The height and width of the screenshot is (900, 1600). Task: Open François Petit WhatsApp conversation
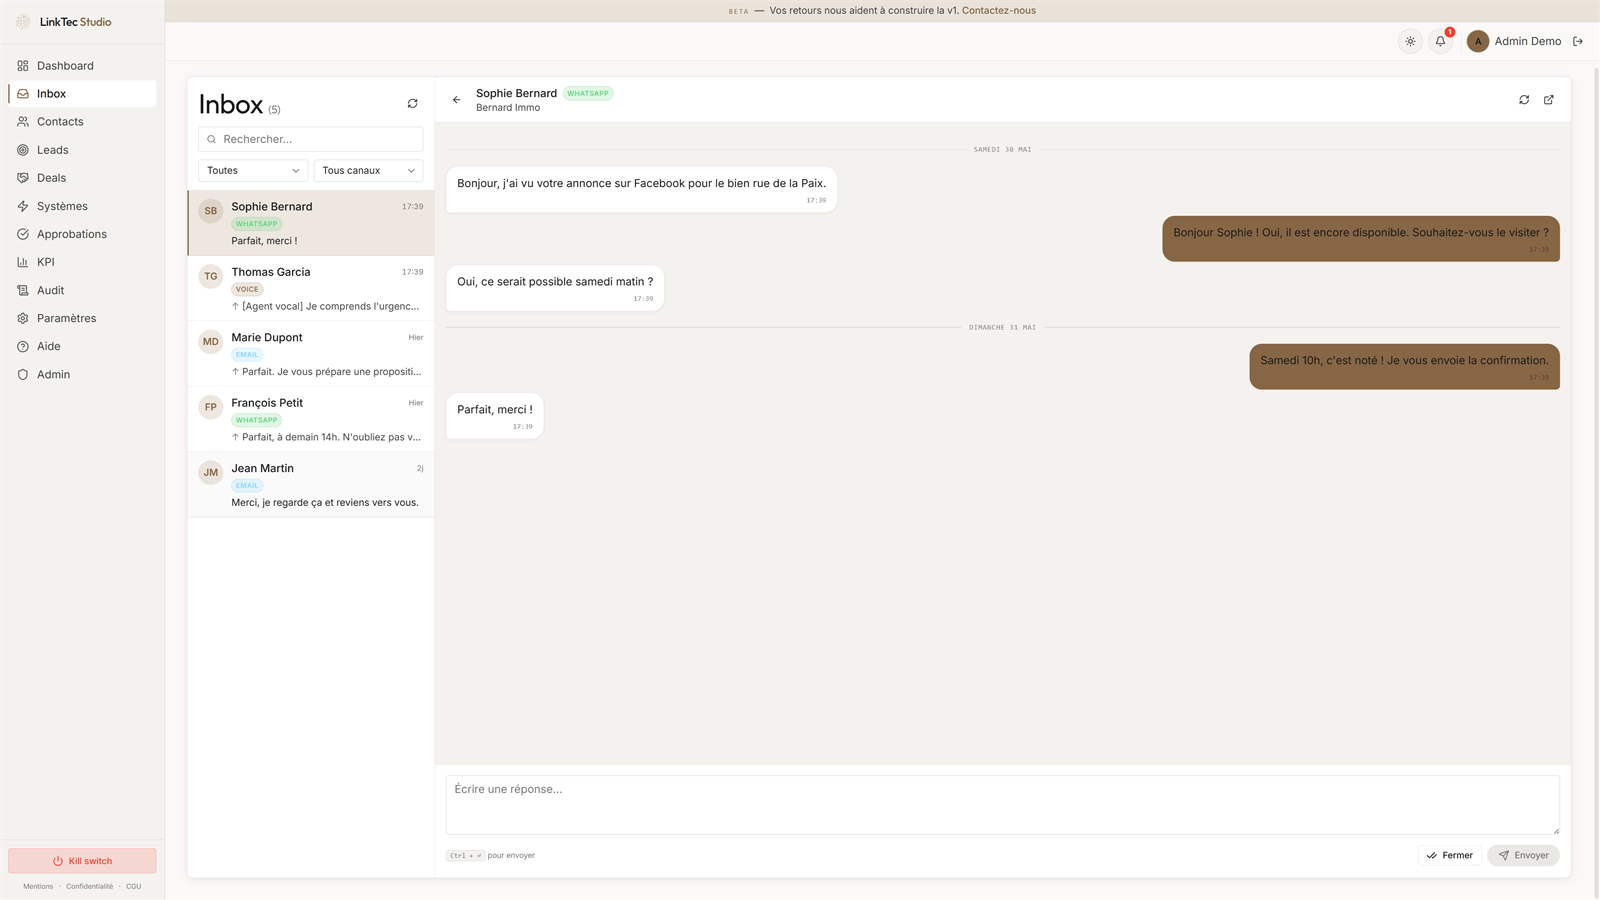pyautogui.click(x=311, y=420)
